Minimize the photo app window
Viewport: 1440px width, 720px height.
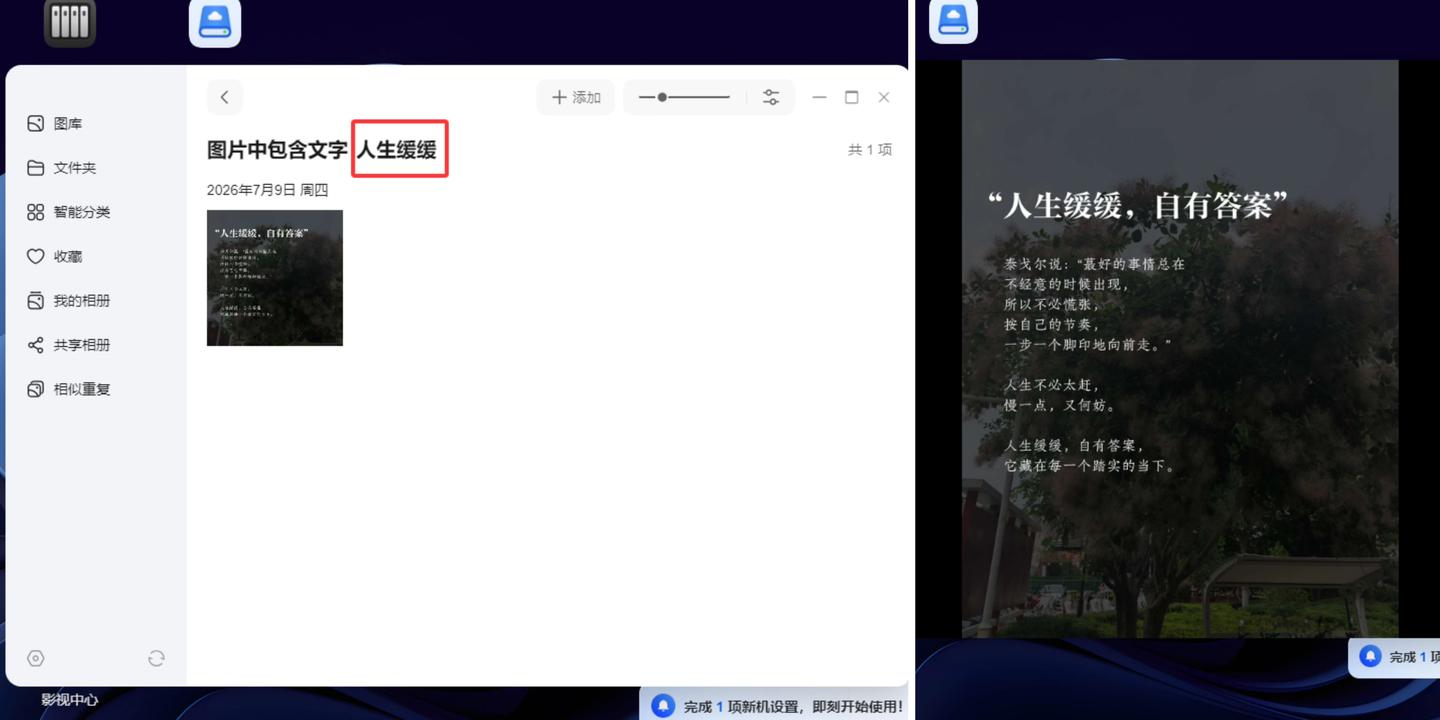point(819,97)
